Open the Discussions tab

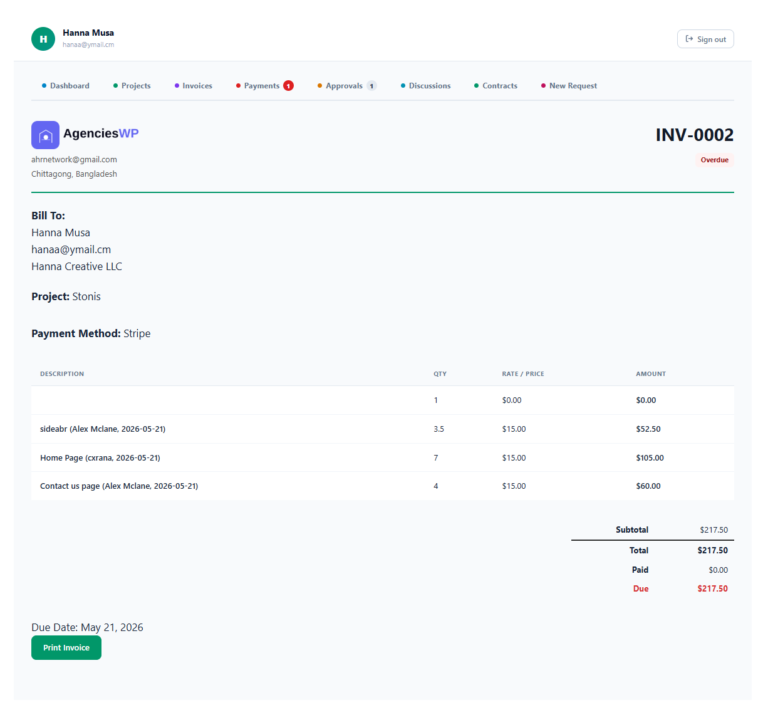426,86
